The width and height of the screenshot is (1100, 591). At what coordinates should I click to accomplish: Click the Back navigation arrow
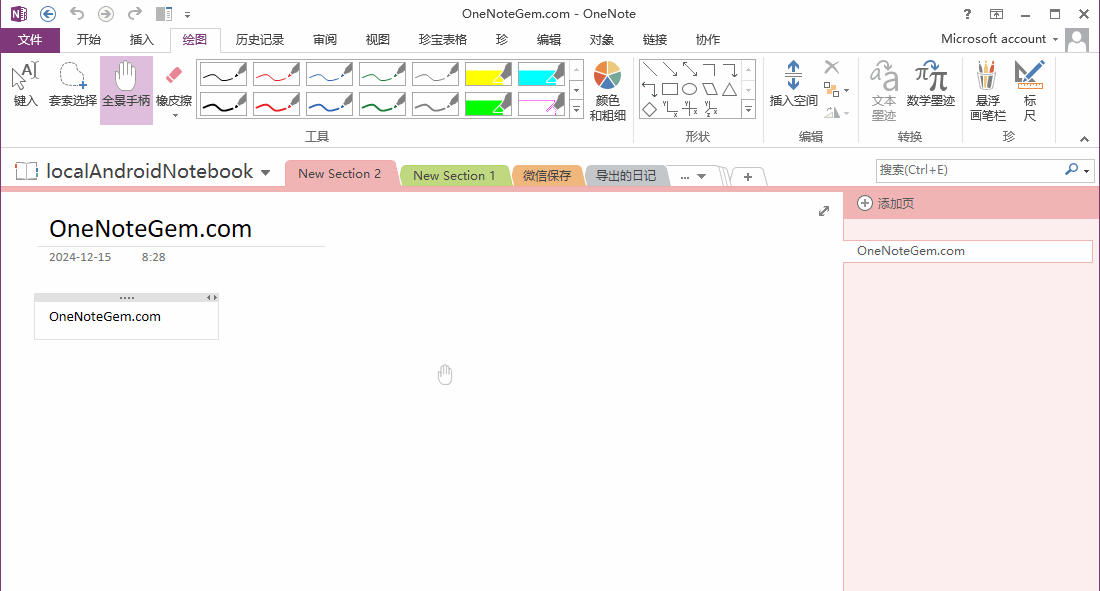(48, 13)
